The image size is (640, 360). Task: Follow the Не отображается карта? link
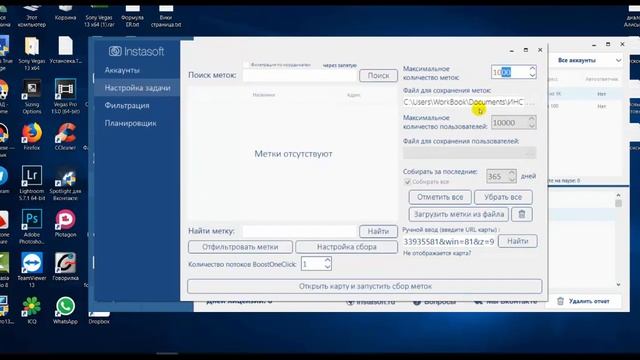(x=437, y=253)
